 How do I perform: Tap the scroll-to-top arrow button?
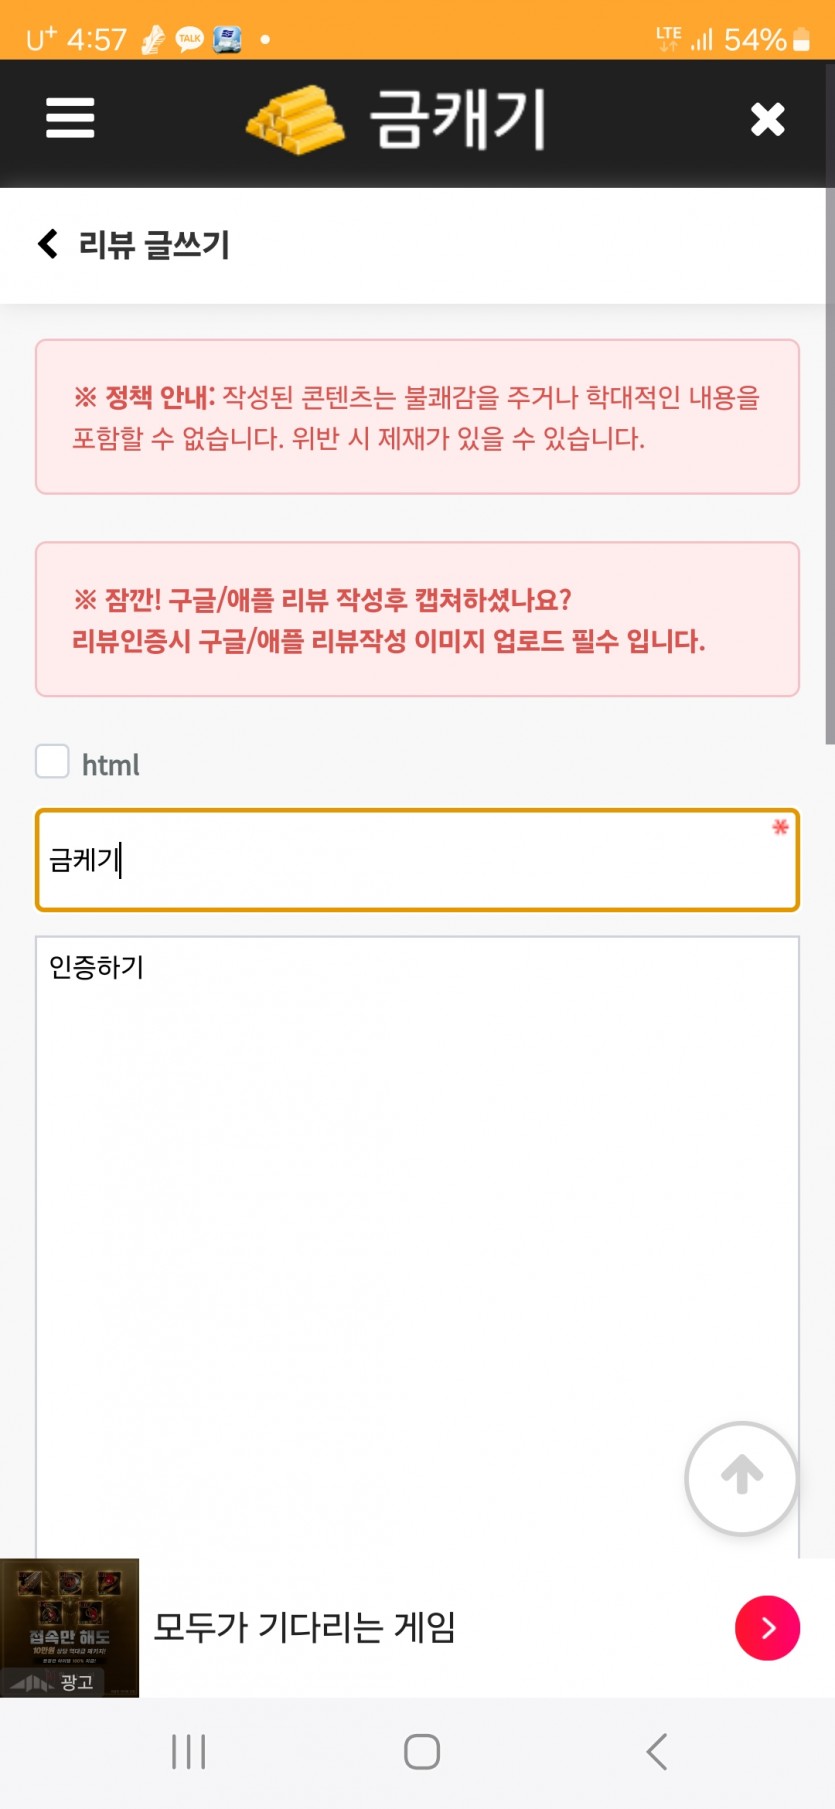(x=741, y=1478)
